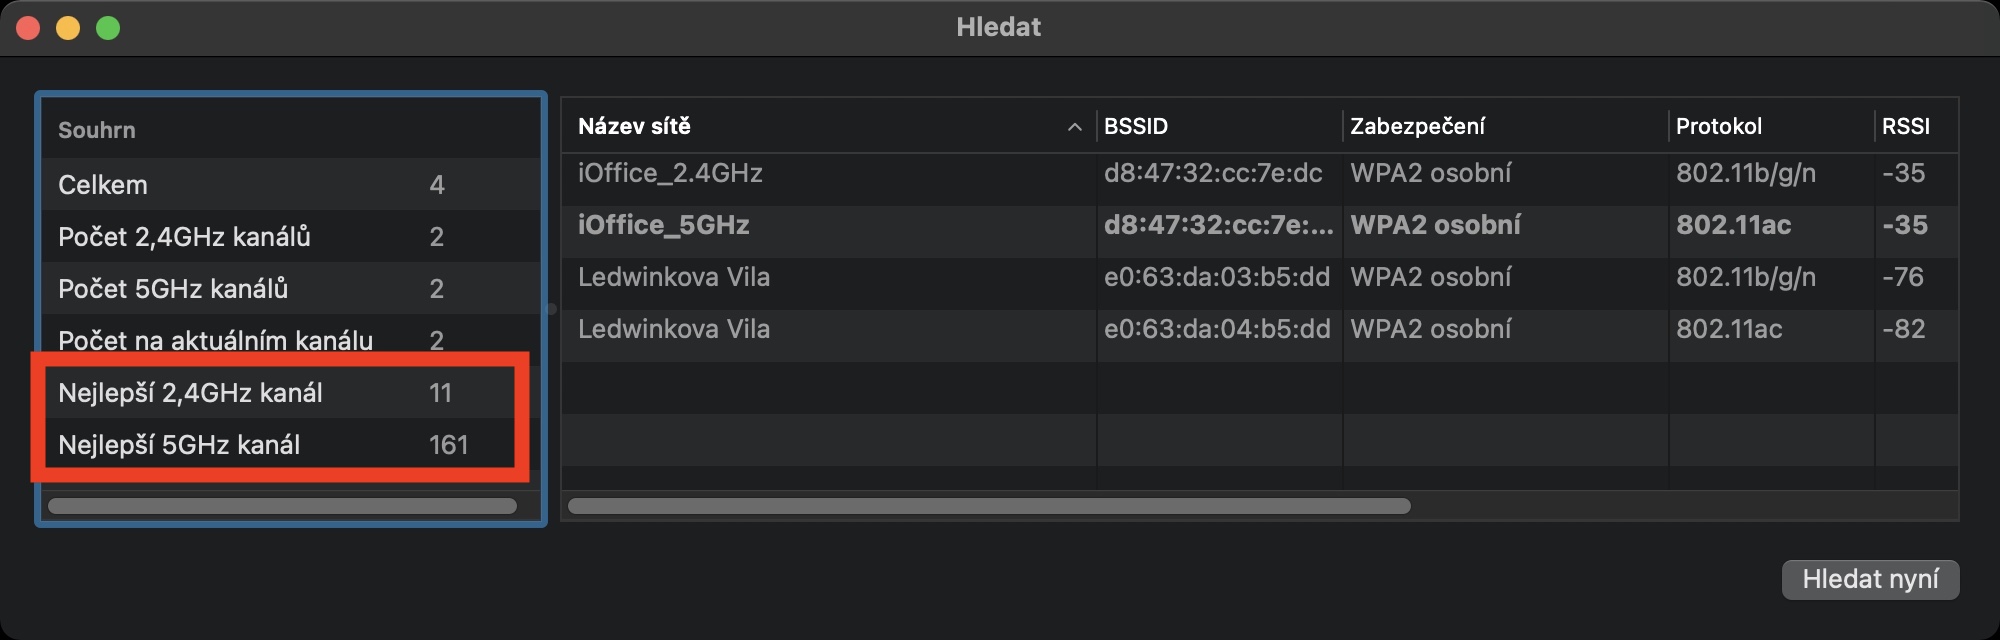This screenshot has height=640, width=2000.
Task: Select Ledwinkova Vila 802.11ac network row
Action: pyautogui.click(x=674, y=330)
